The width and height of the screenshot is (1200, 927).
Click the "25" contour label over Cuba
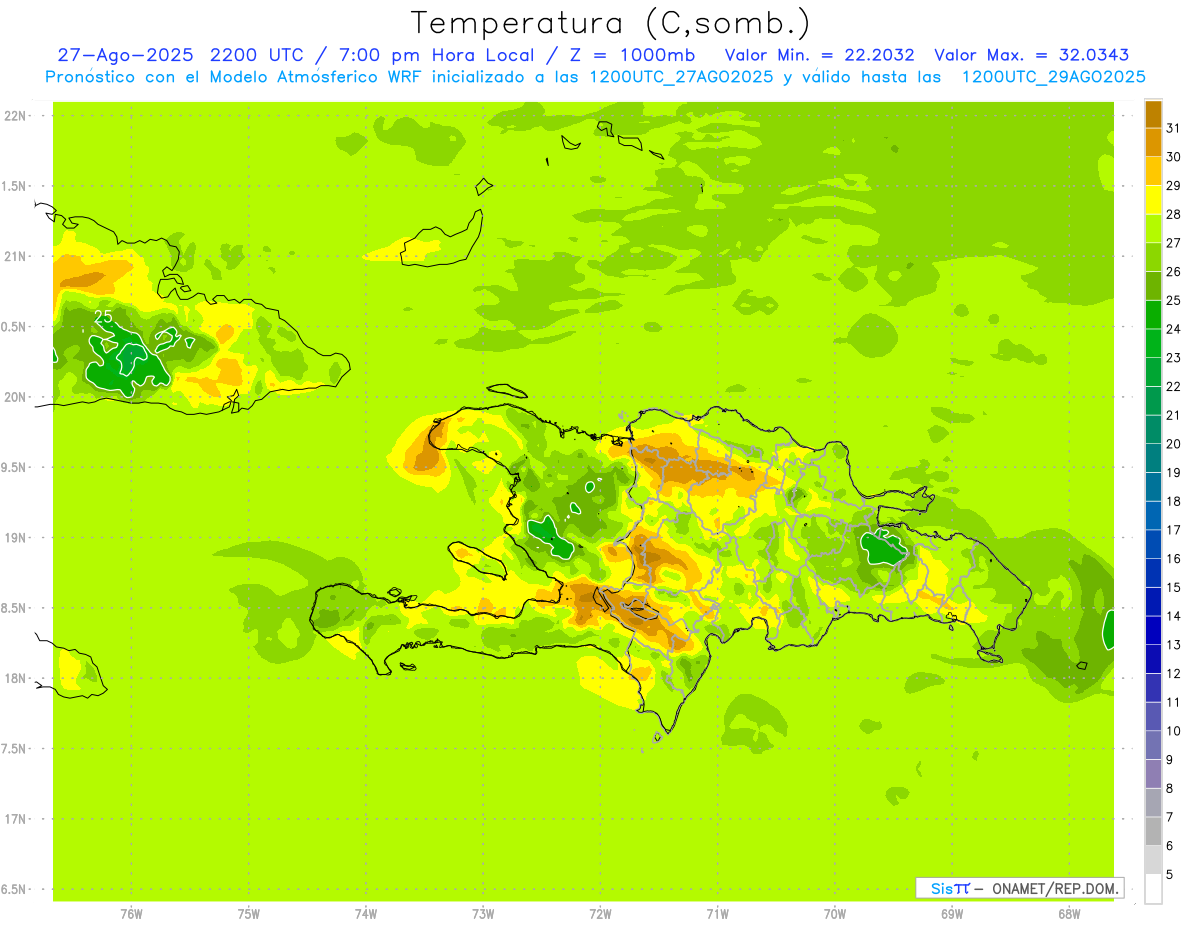click(103, 316)
